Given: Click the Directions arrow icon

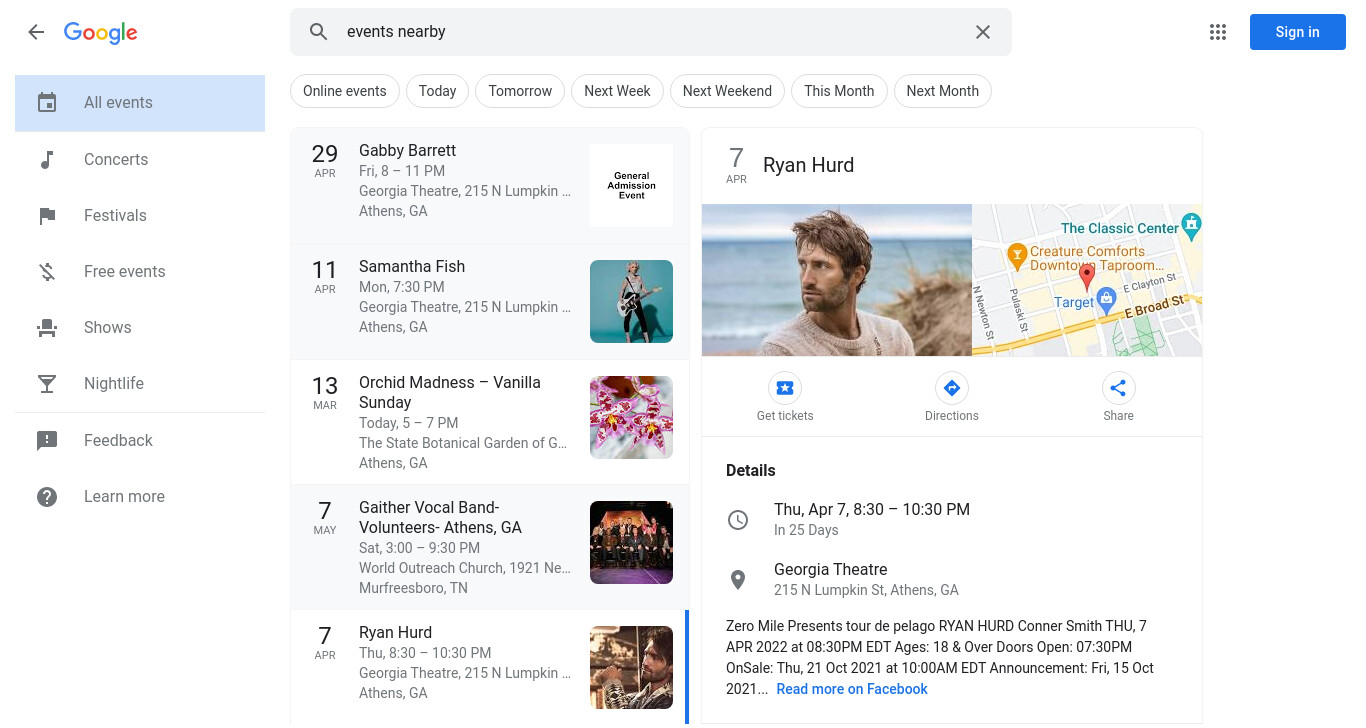Looking at the screenshot, I should 951,388.
